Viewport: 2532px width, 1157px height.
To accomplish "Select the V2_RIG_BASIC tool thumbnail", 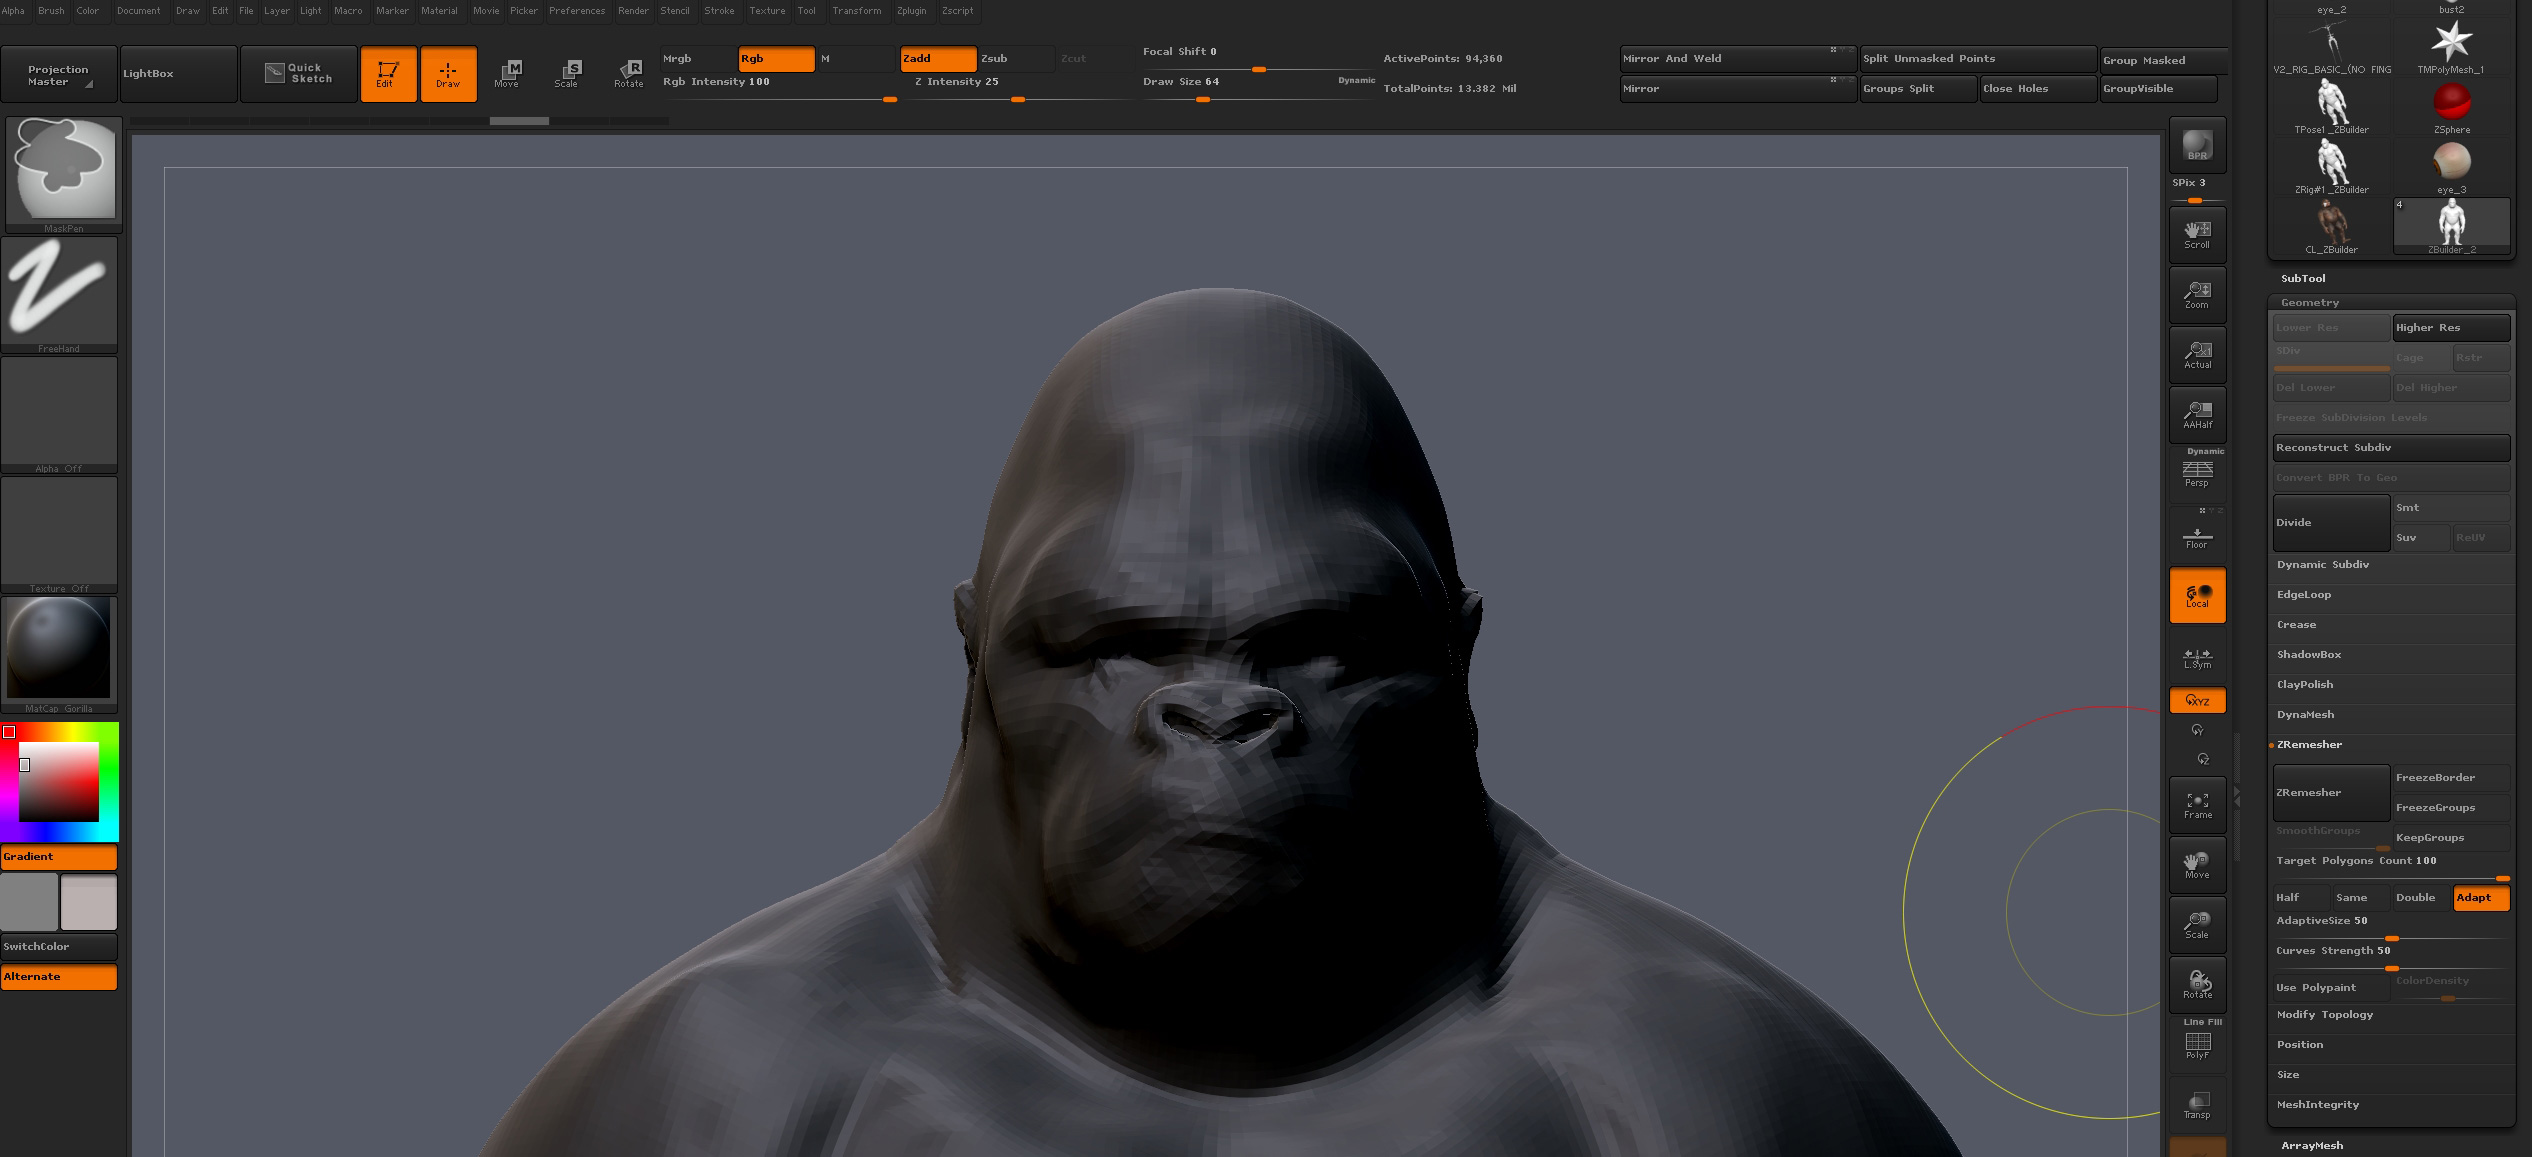I will click(2331, 48).
